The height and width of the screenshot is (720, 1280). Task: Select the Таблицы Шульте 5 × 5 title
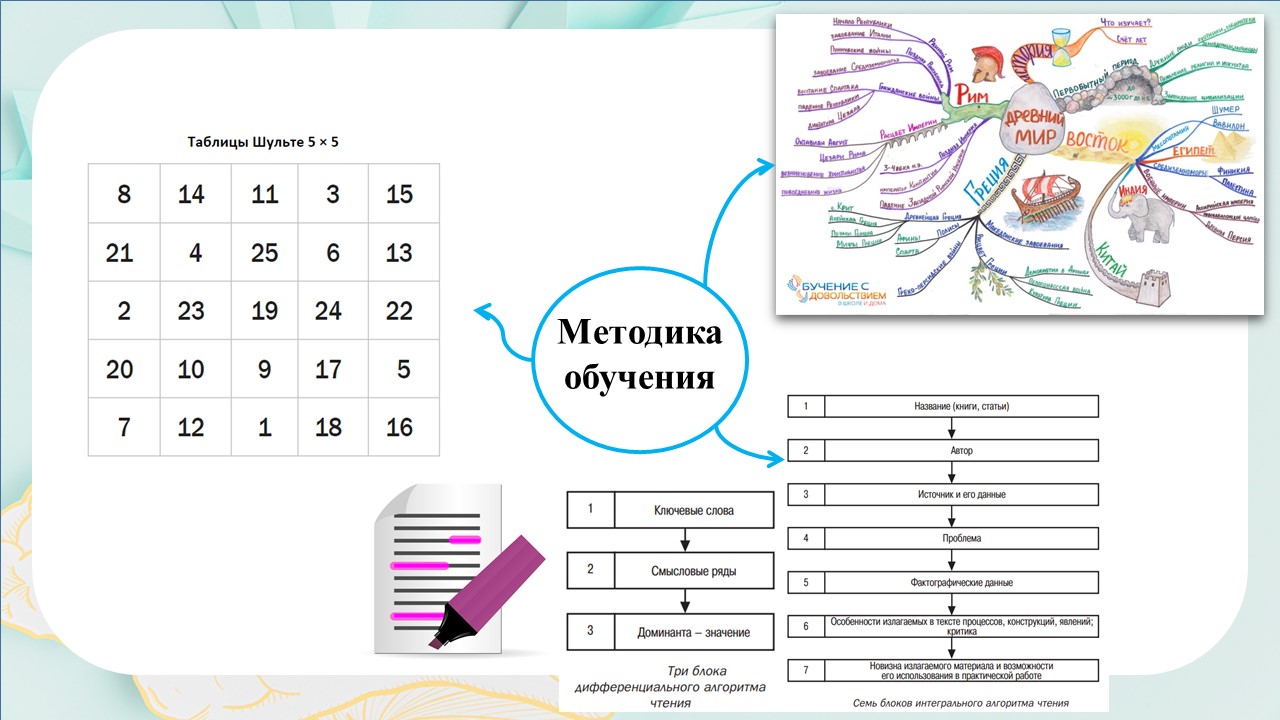[x=263, y=141]
